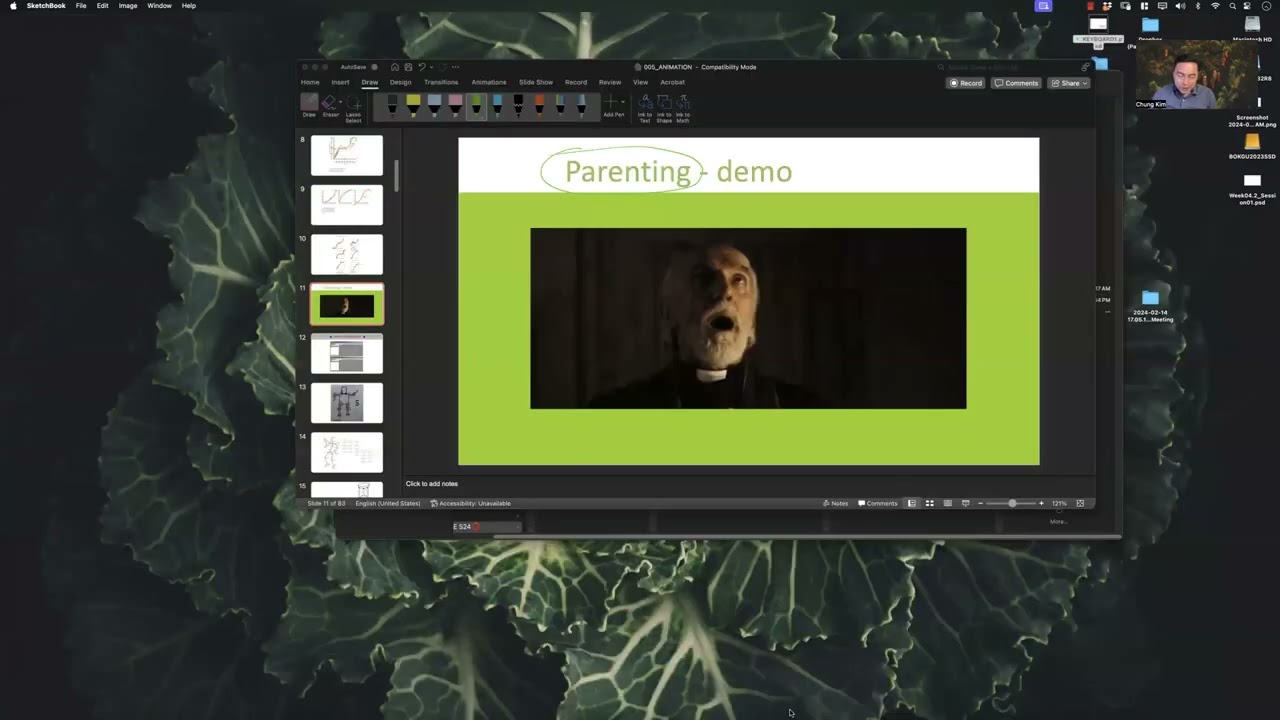Open the Image menu in menu bar
This screenshot has height=720, width=1280.
[x=128, y=6]
